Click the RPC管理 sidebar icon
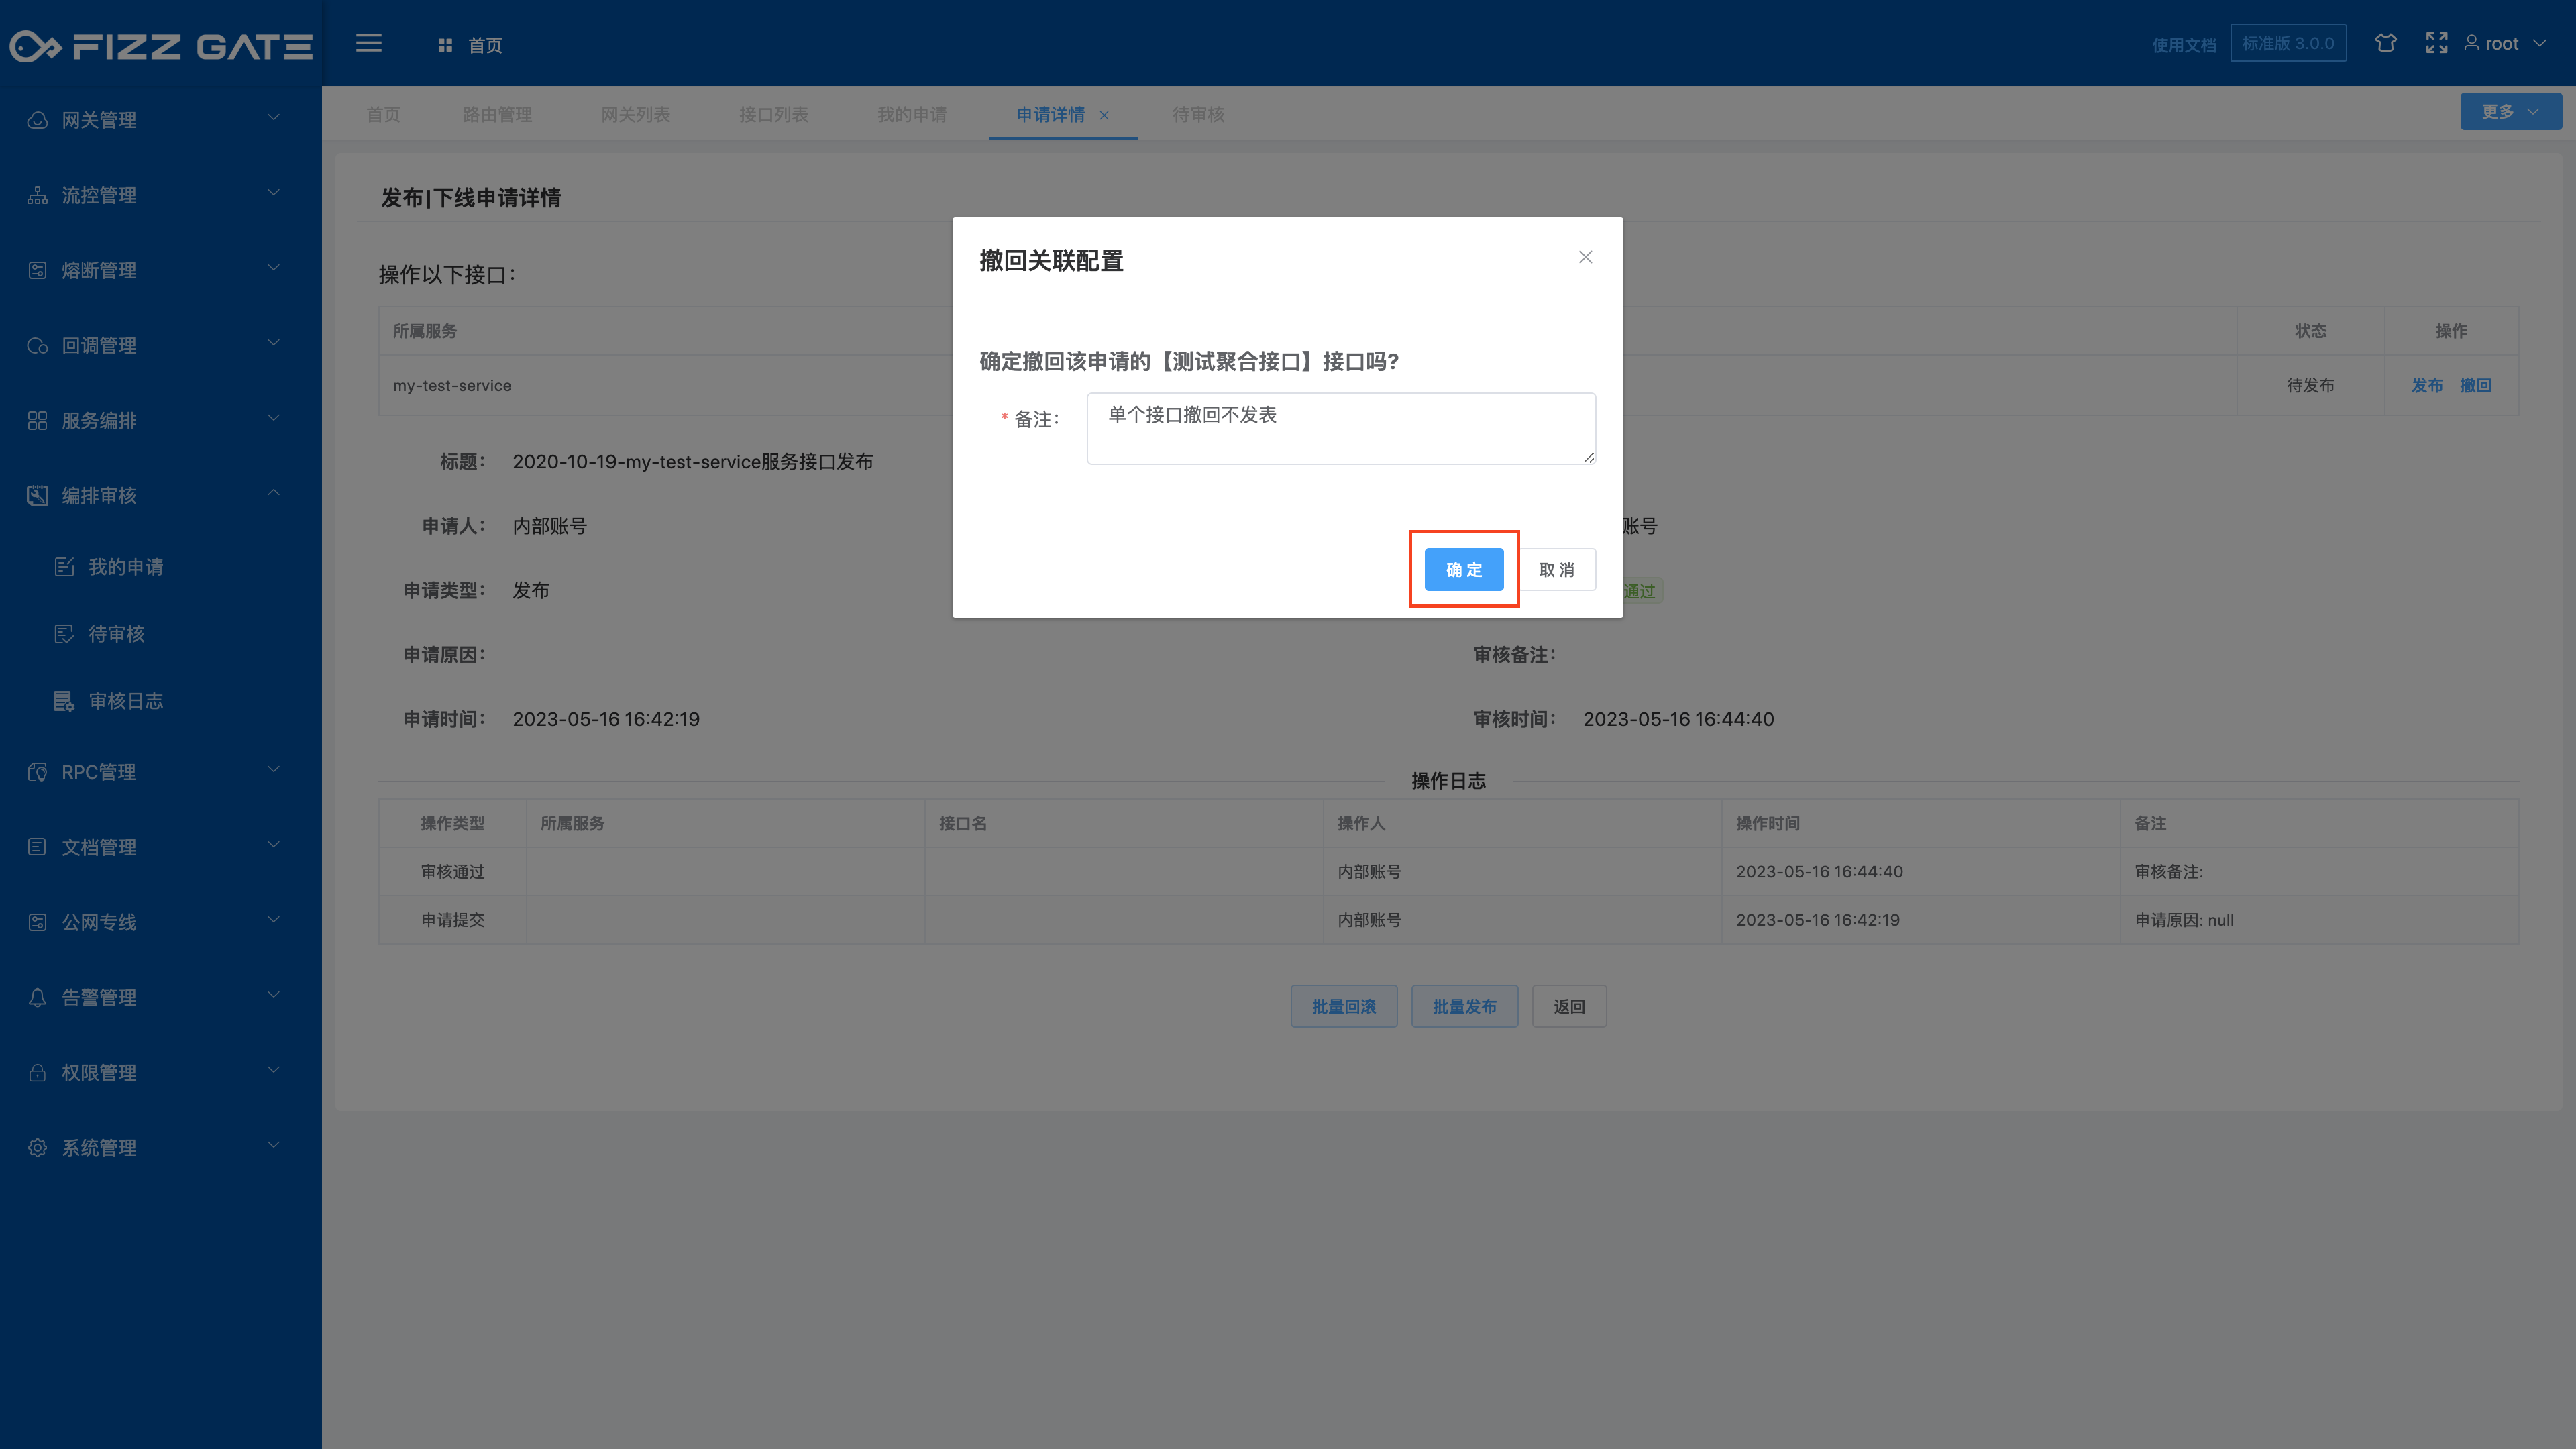This screenshot has height=1449, width=2576. (37, 772)
